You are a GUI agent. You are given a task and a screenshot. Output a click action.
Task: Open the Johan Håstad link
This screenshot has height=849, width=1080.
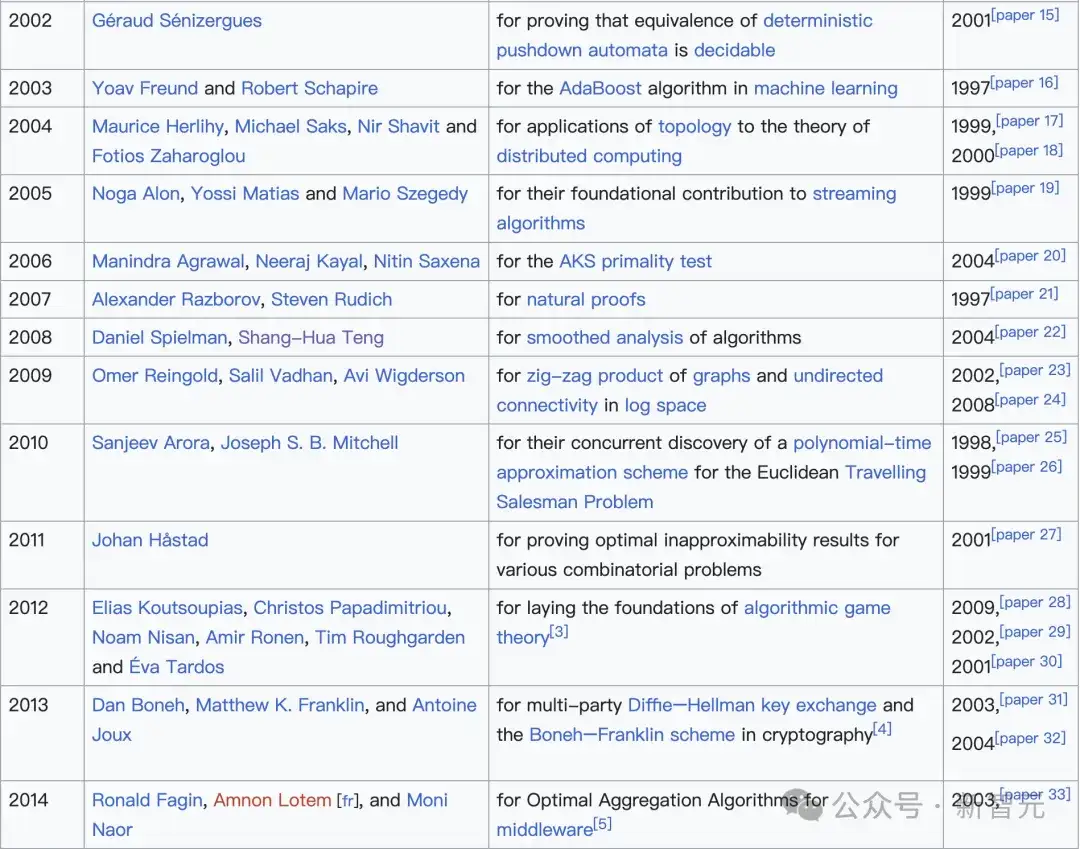[x=150, y=540]
